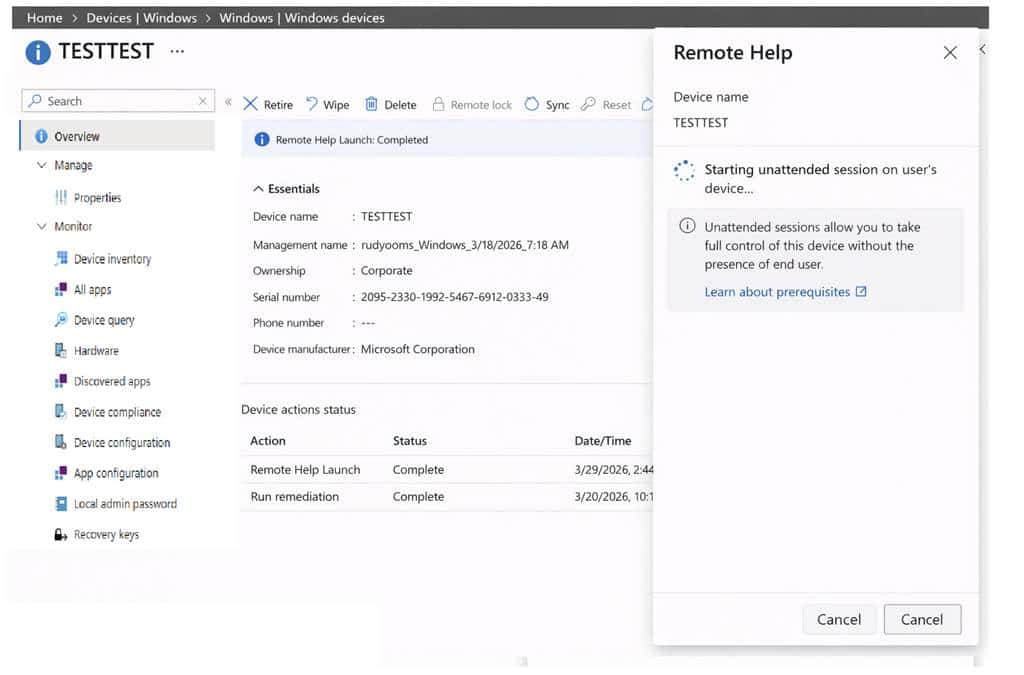The image size is (1024, 675).
Task: Open Device query from the Monitor section
Action: (x=103, y=320)
